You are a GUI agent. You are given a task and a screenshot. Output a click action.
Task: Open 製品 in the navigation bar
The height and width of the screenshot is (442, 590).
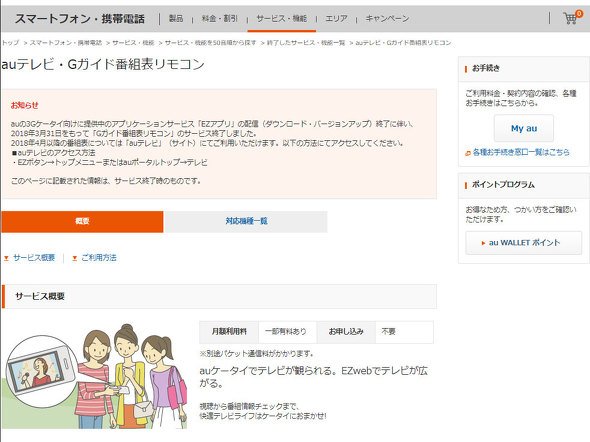point(176,18)
